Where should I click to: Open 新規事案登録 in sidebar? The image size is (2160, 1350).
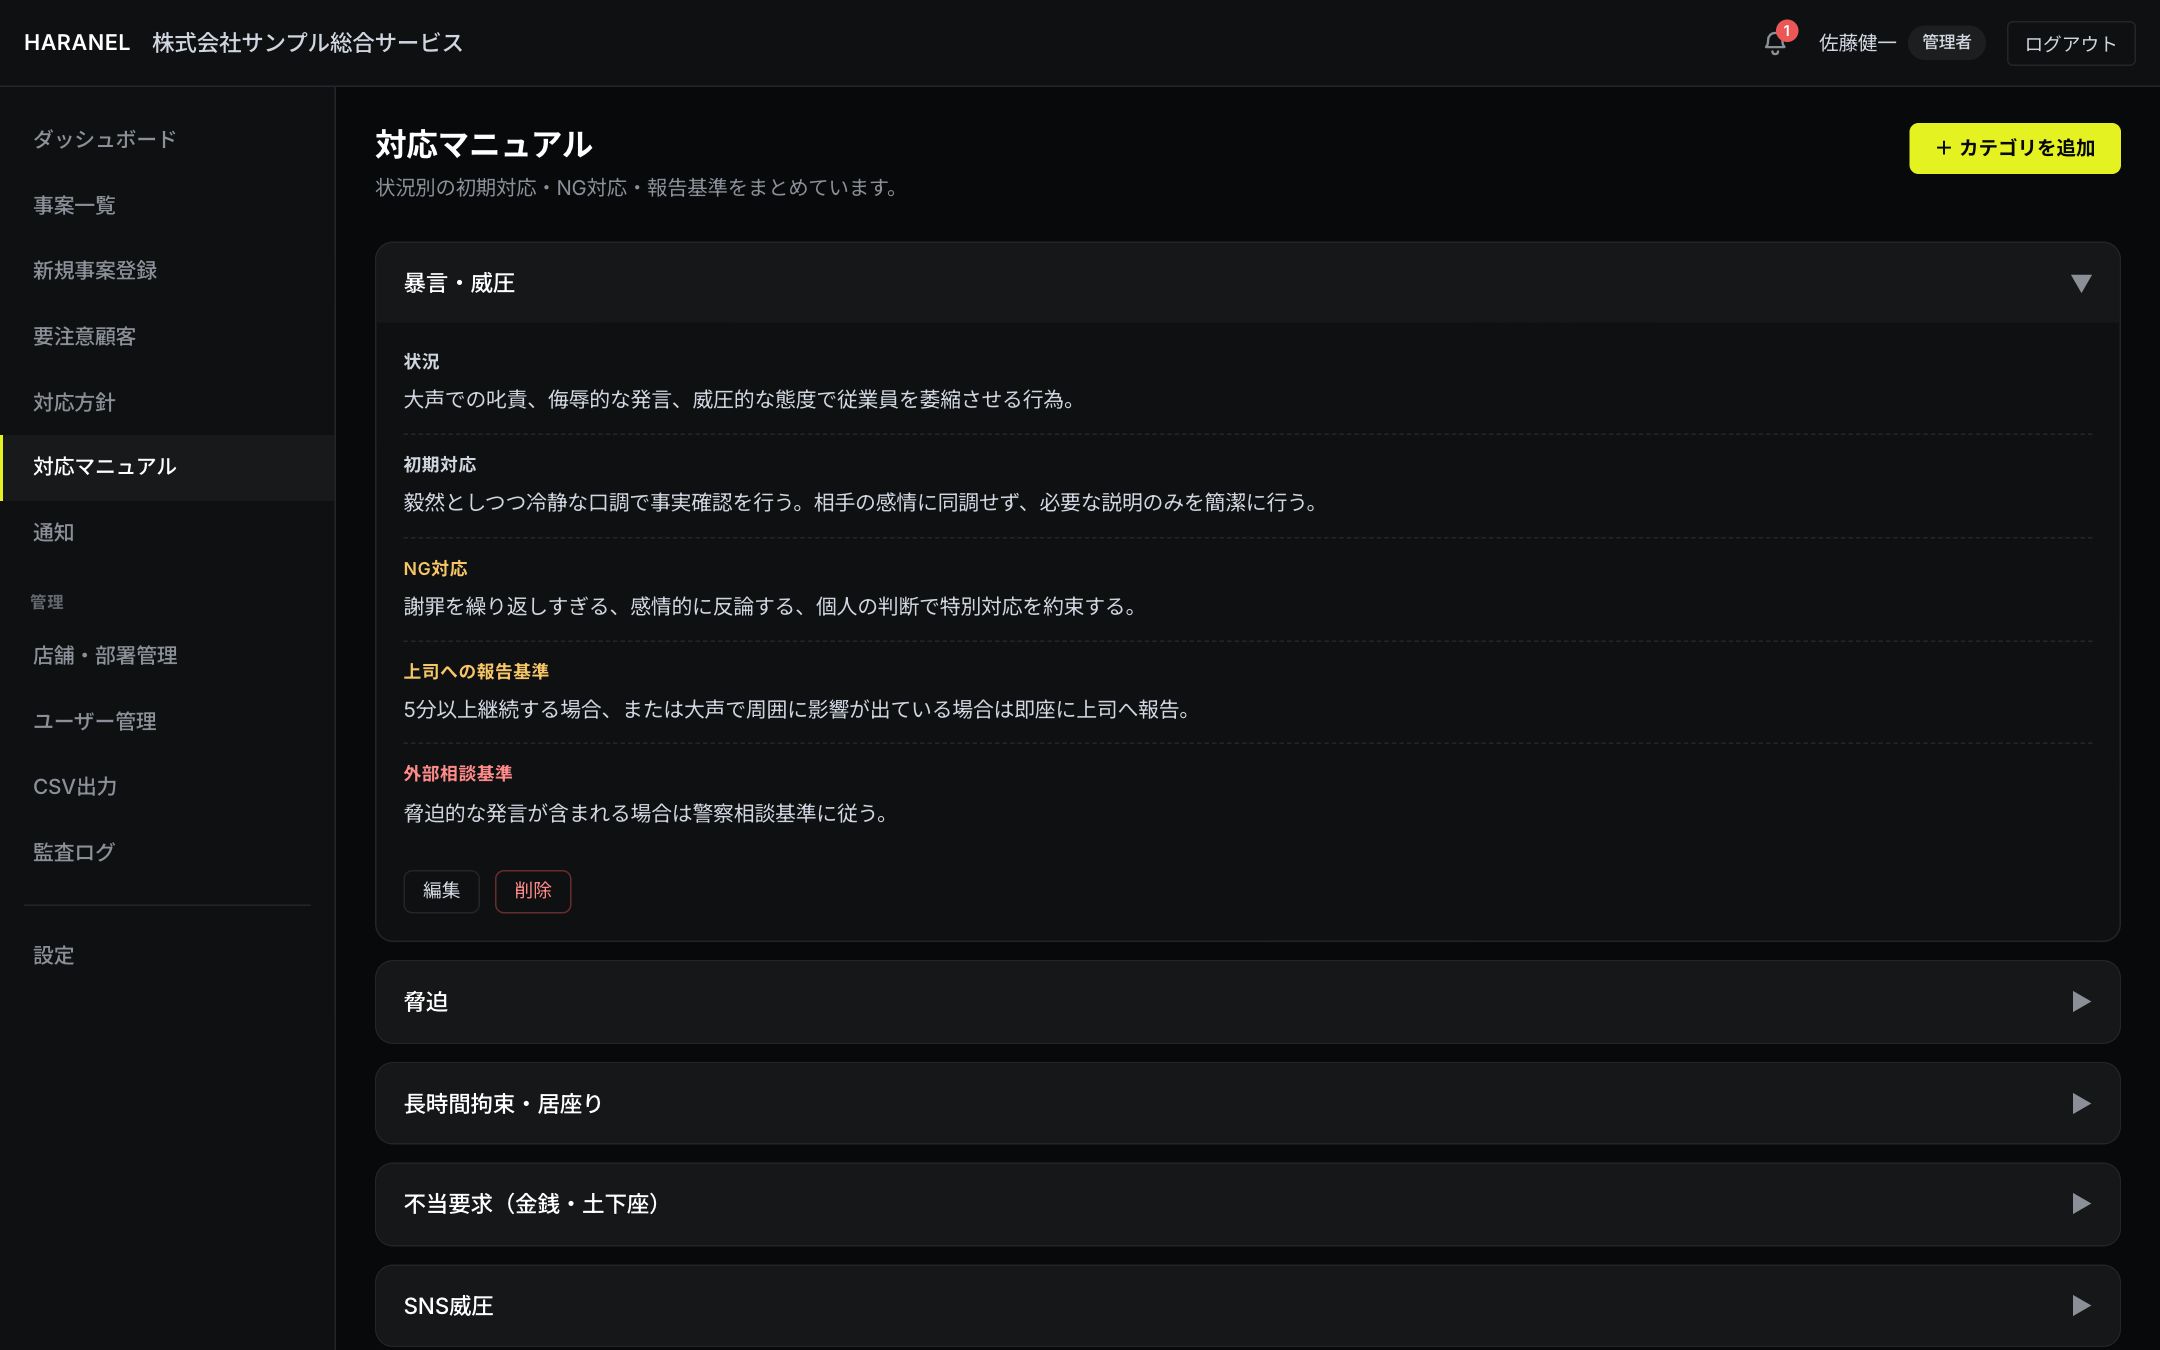pos(168,270)
